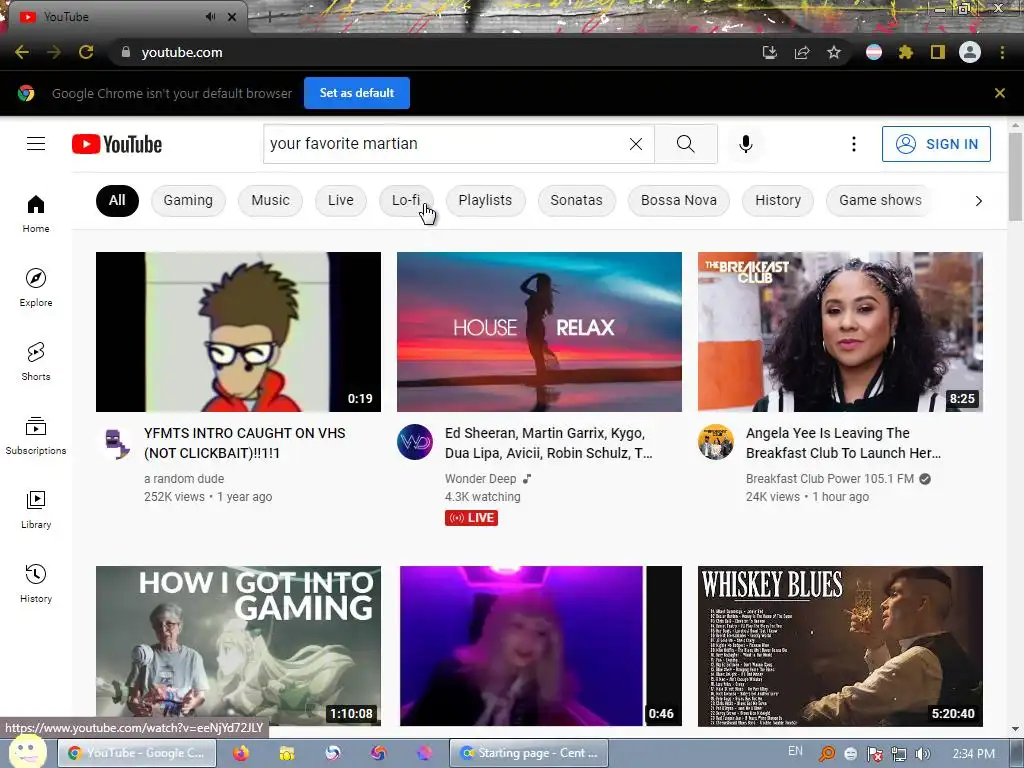Search with your voice microphone
Image resolution: width=1024 pixels, height=768 pixels.
point(746,144)
